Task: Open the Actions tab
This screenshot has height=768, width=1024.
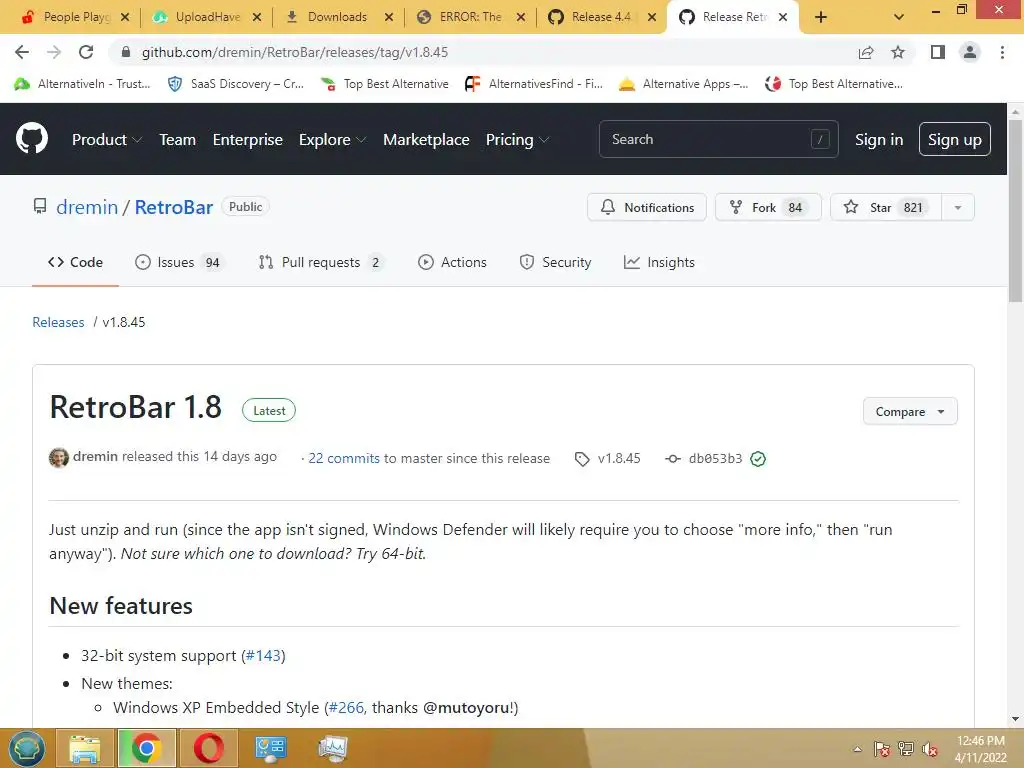Action: click(452, 263)
